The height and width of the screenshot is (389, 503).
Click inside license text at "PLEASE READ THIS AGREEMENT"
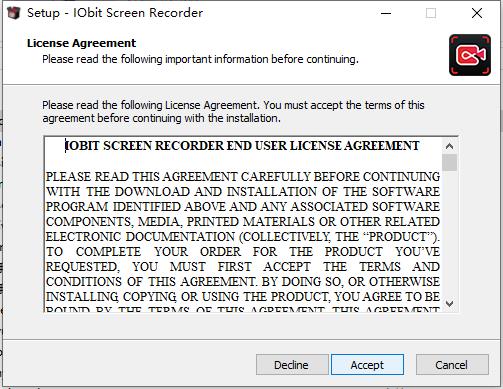pos(141,176)
